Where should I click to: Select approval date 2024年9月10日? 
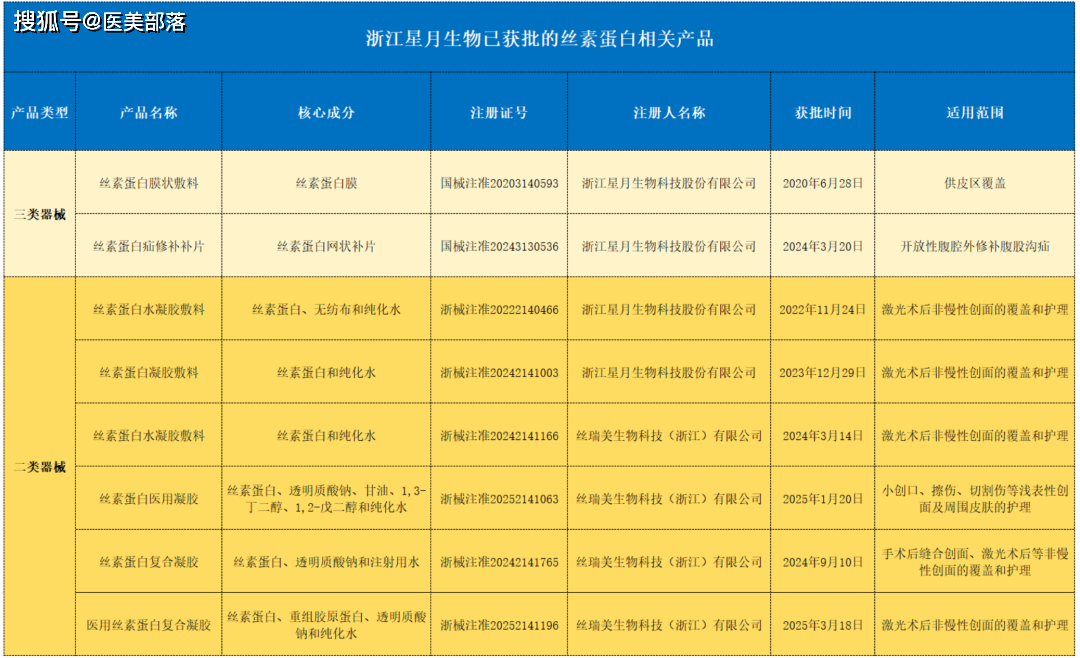823,562
